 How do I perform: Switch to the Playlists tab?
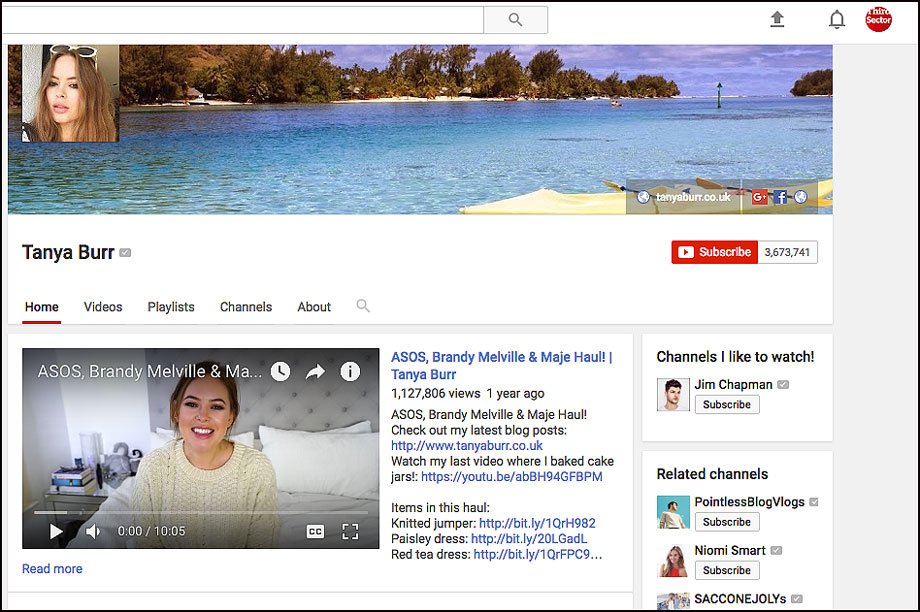point(171,307)
